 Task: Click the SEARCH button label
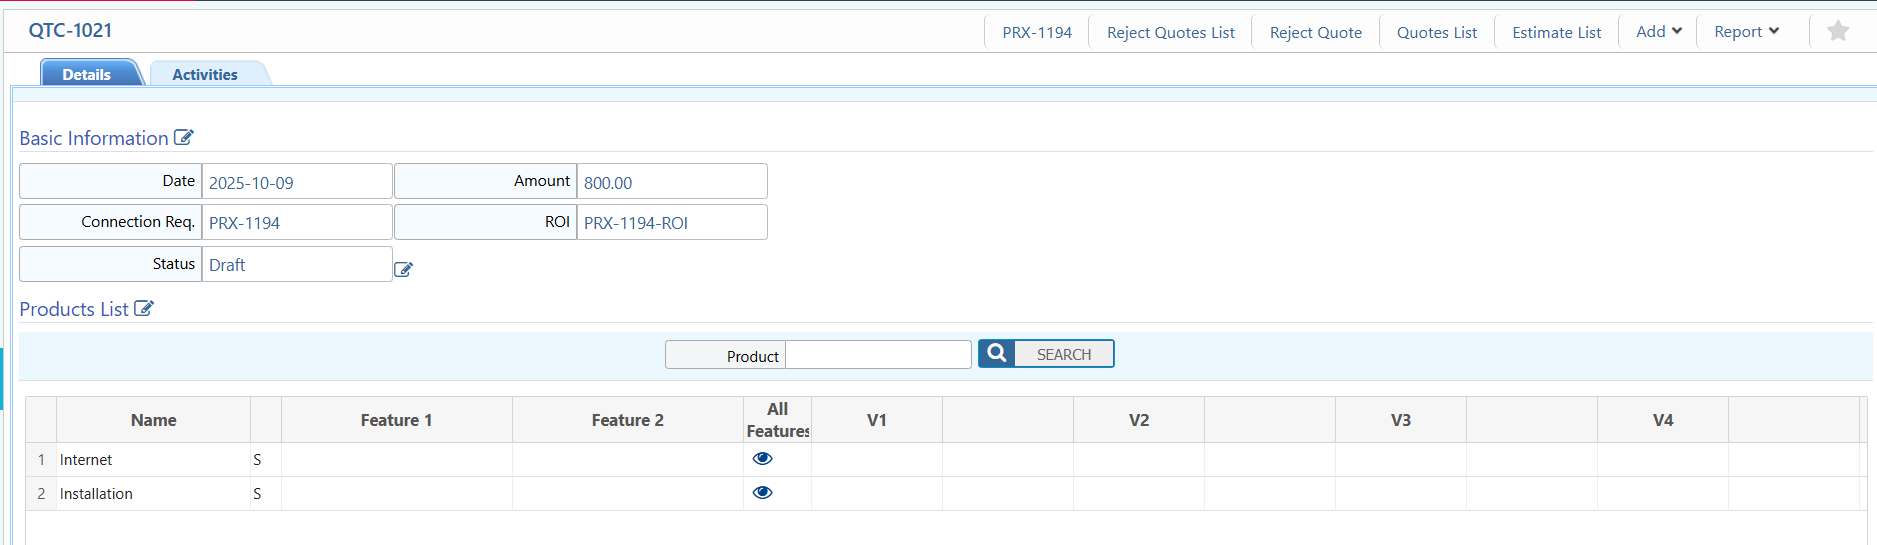pos(1063,355)
